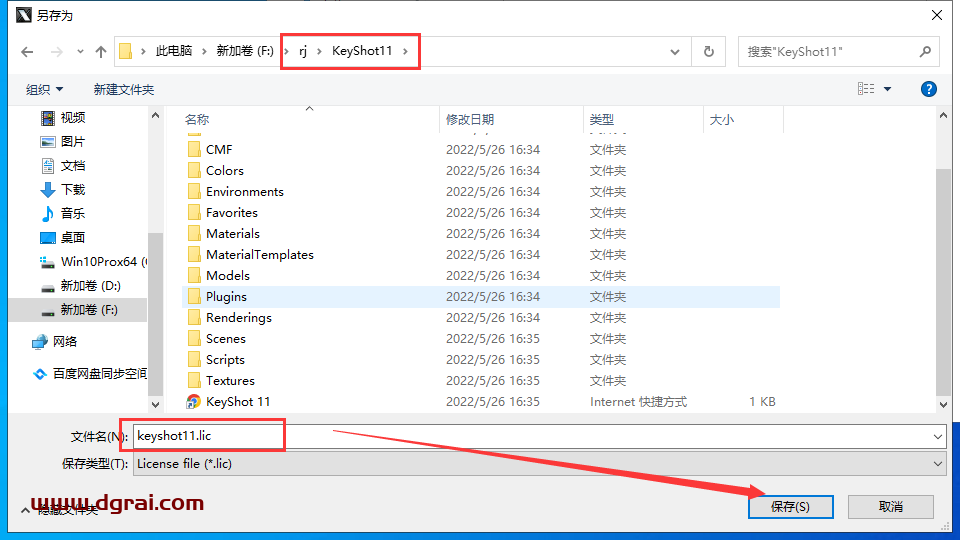Click the file name field with keyshot11.lic
Screen dimensions: 960x540
540,436
